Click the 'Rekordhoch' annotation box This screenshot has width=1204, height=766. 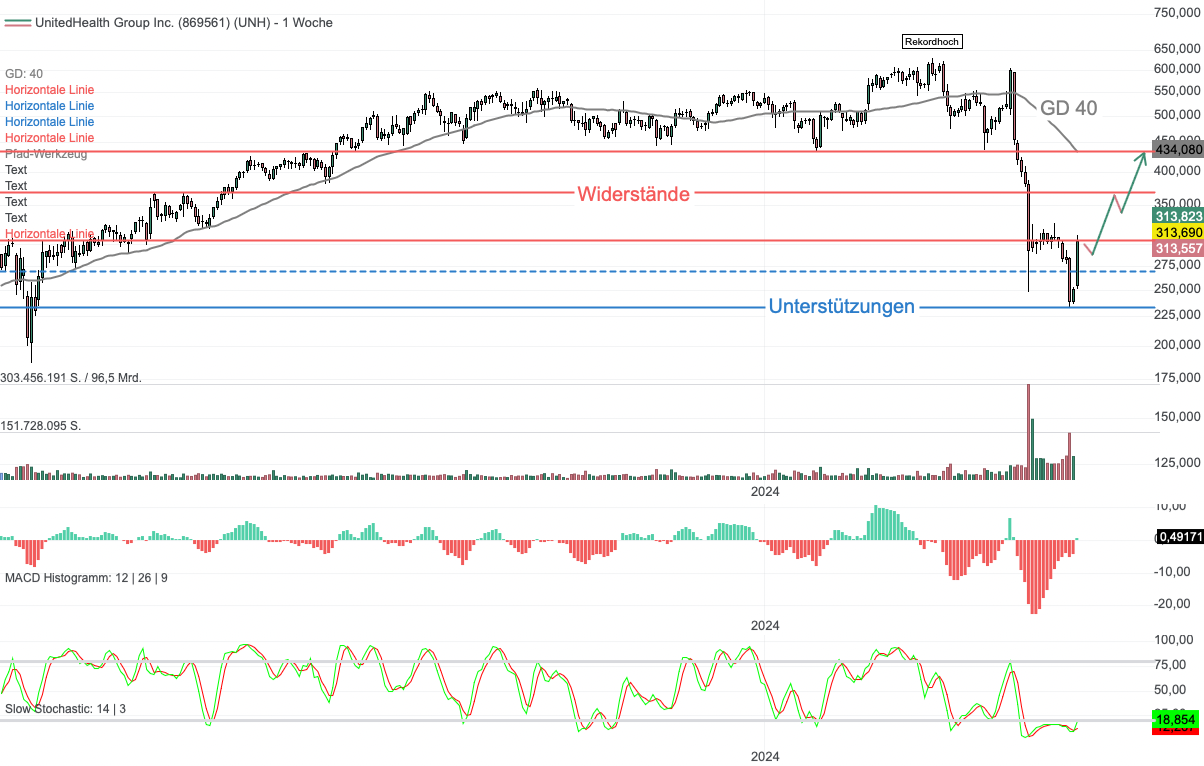click(932, 41)
